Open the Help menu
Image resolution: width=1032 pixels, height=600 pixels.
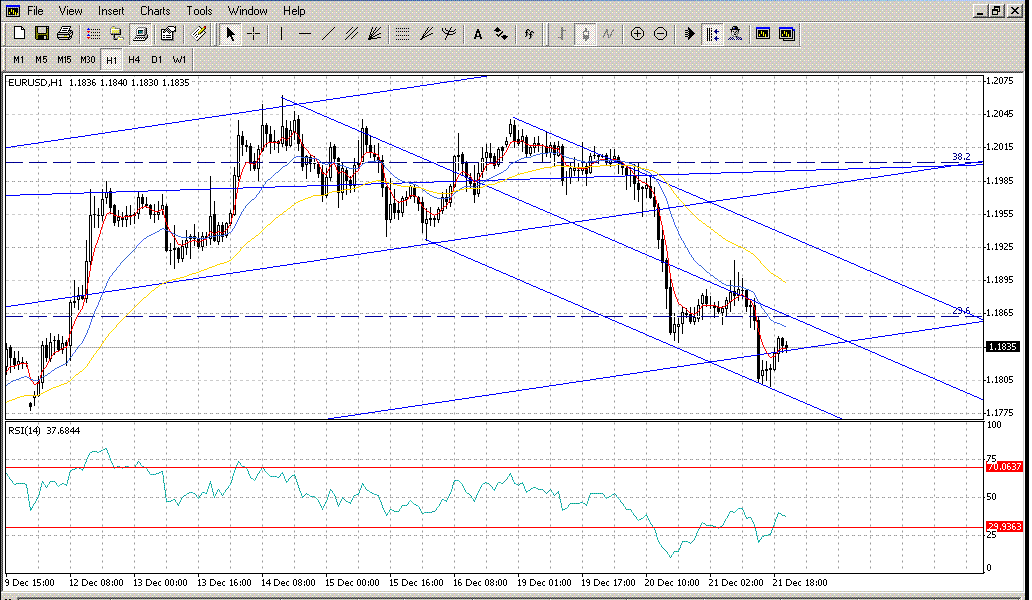294,11
